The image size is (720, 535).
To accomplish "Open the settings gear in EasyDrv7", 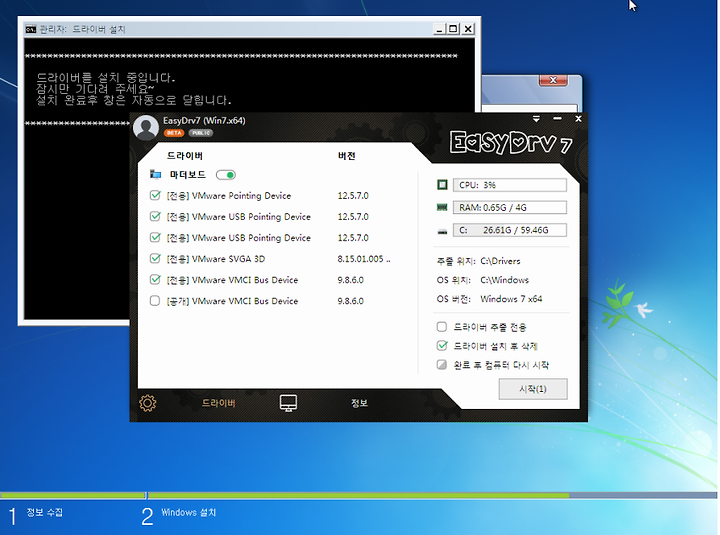I will tap(147, 403).
